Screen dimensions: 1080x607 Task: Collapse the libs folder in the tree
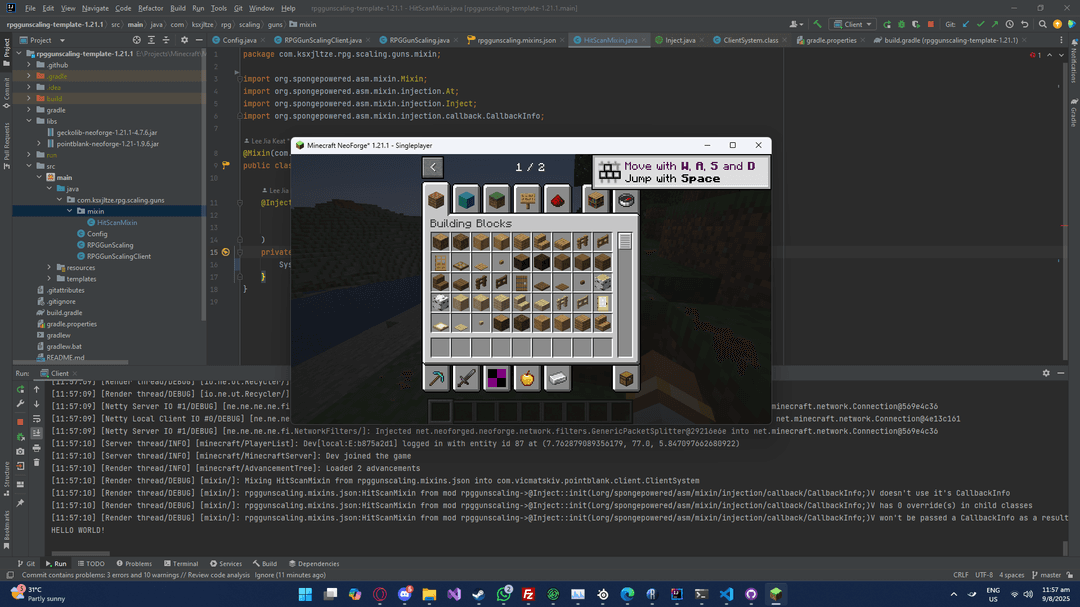point(29,121)
